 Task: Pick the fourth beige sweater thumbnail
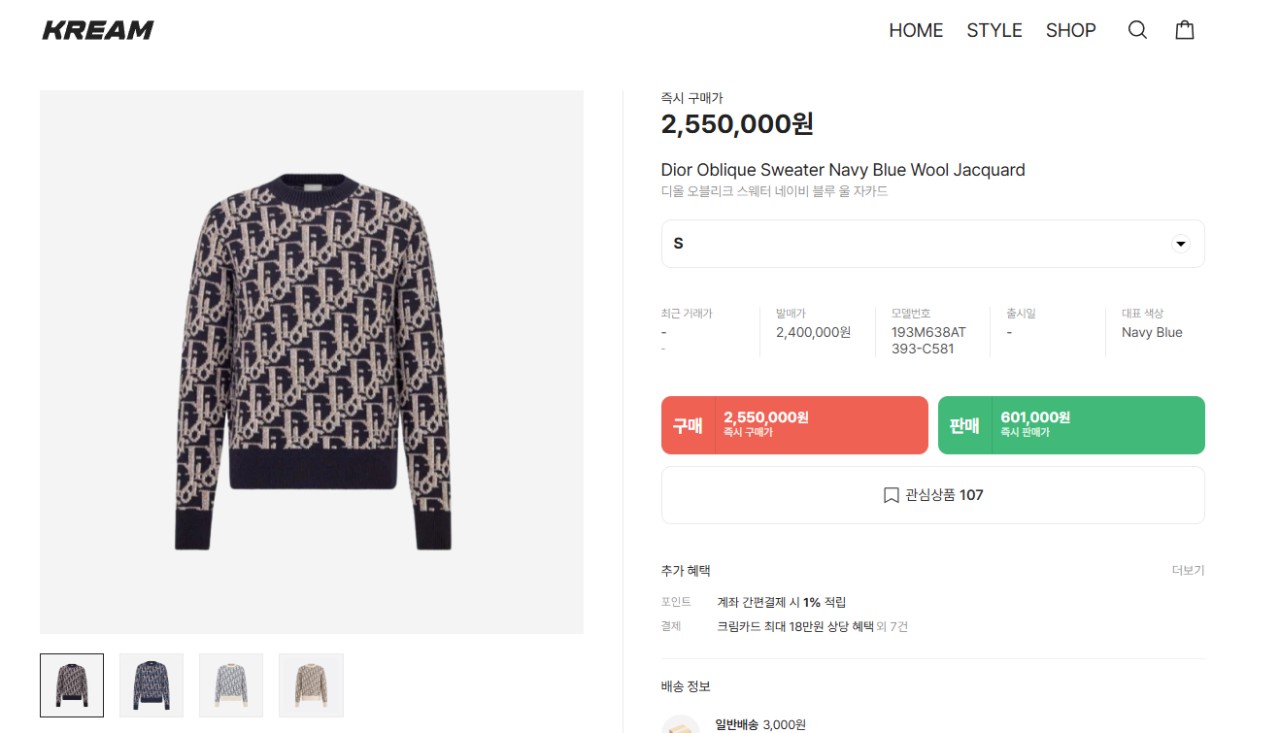point(311,685)
